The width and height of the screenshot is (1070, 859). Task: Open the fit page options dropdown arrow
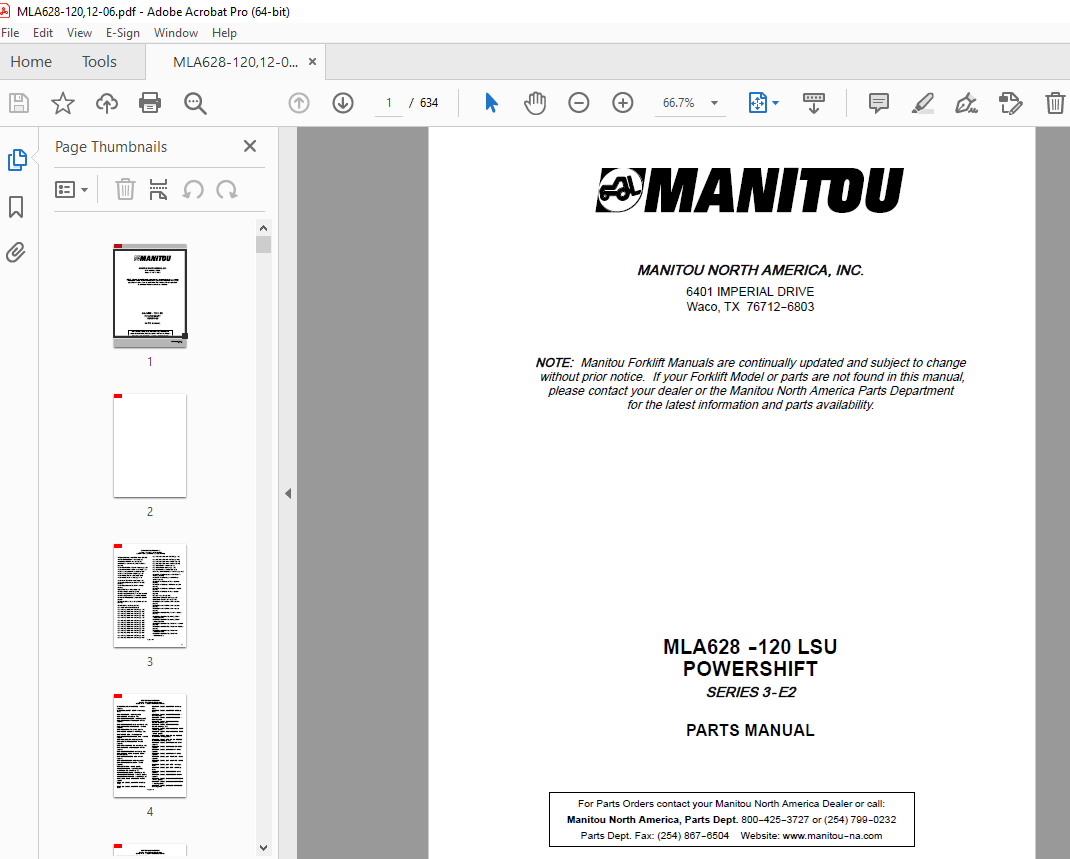(776, 103)
